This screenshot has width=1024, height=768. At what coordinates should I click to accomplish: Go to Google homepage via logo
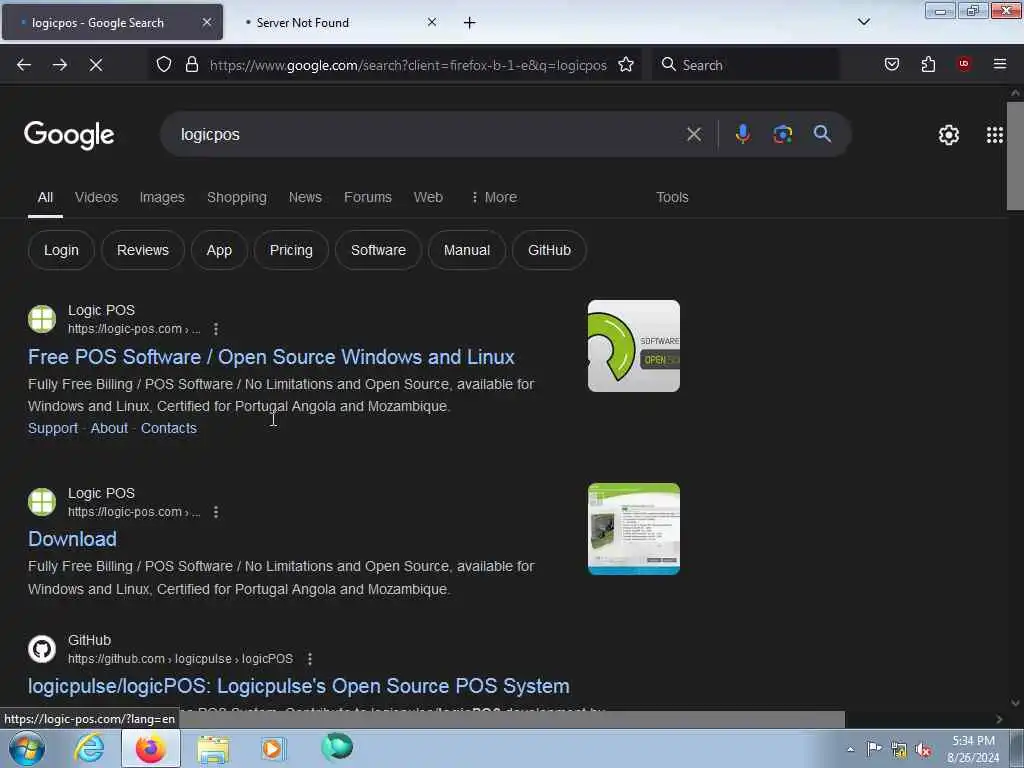[x=69, y=135]
